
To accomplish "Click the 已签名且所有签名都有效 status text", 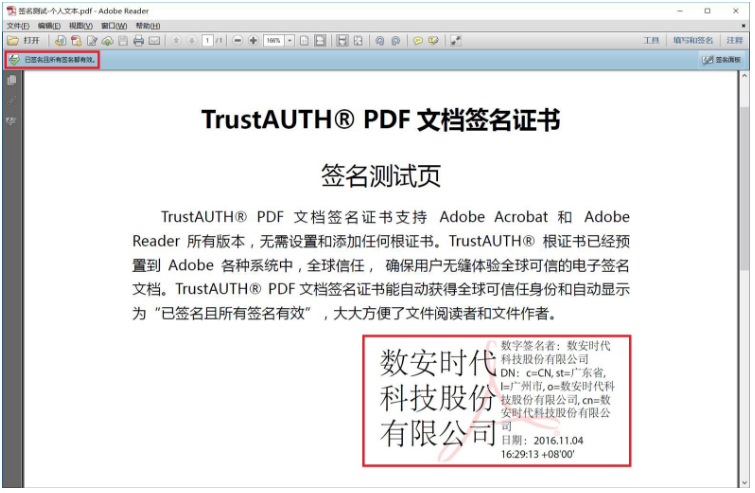I will click(x=60, y=60).
